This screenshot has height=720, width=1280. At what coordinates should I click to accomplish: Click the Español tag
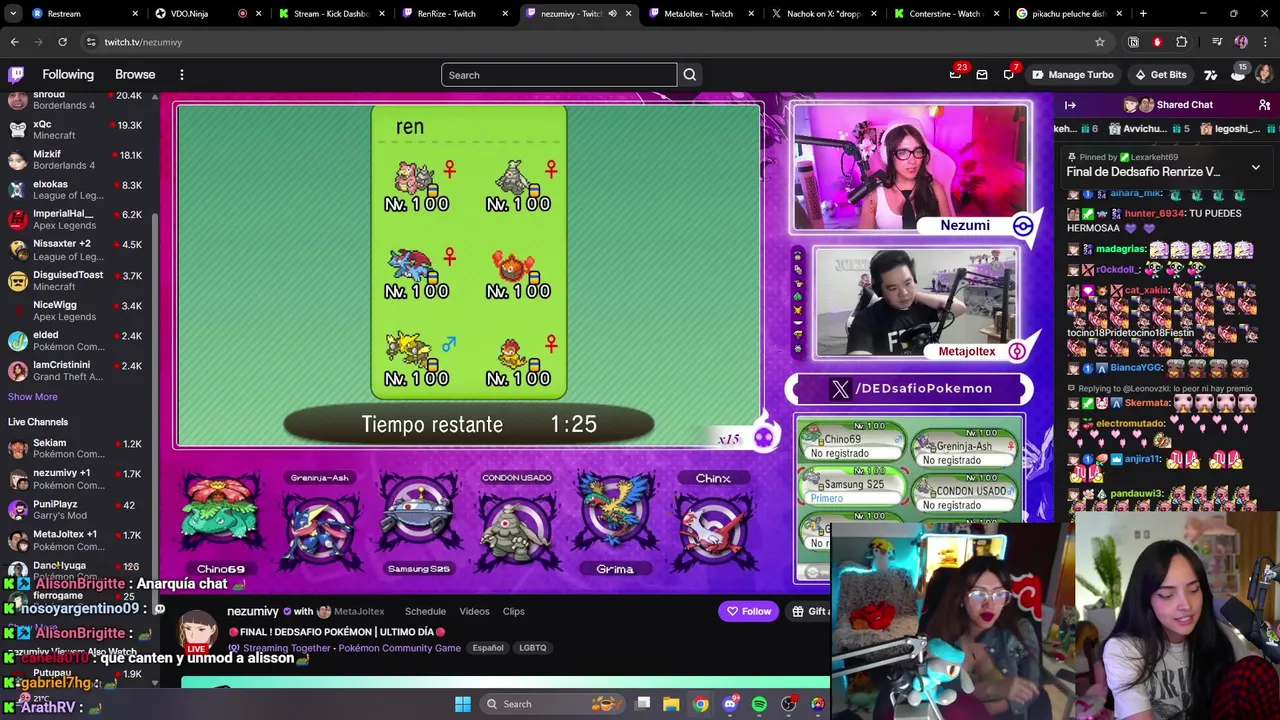point(488,648)
